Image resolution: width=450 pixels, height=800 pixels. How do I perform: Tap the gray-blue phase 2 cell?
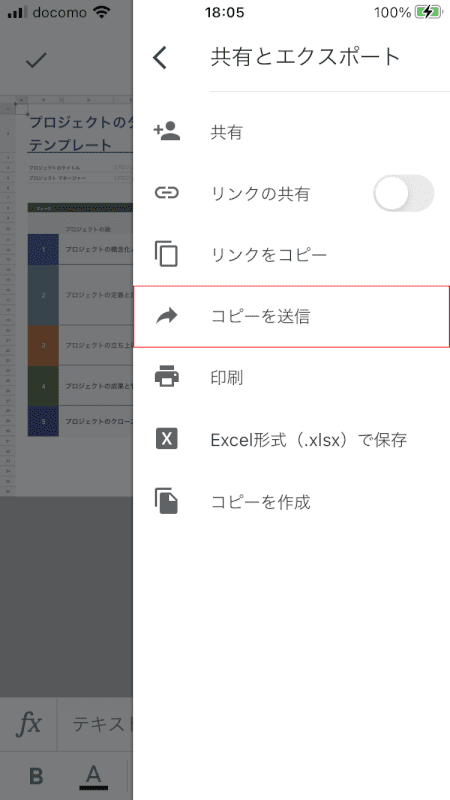coord(43,295)
